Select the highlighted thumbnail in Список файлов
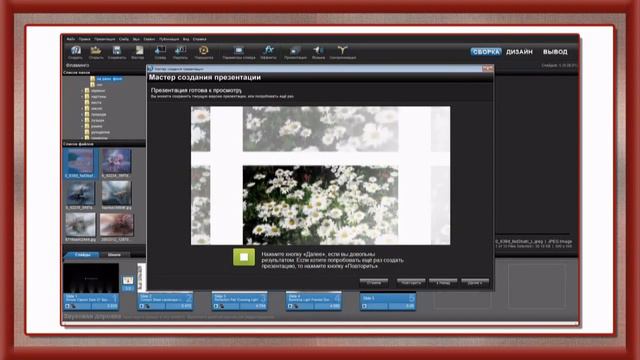640x360 pixels. coord(80,163)
